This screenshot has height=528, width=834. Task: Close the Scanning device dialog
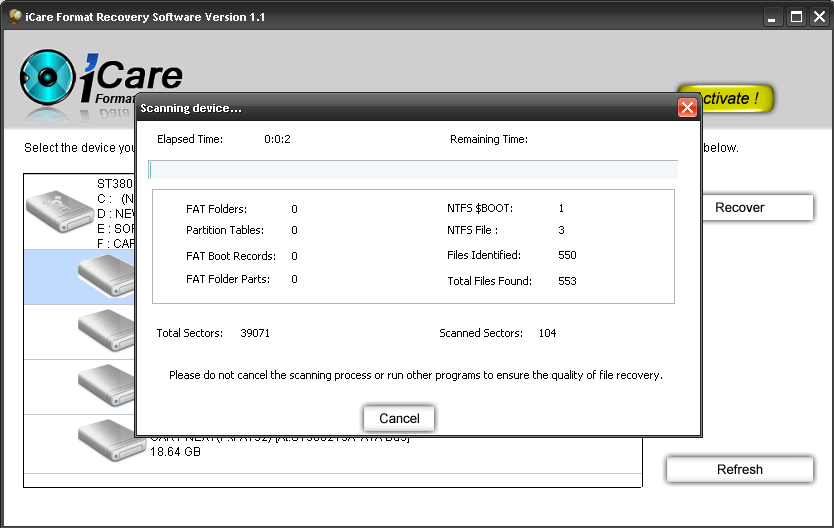(x=687, y=108)
